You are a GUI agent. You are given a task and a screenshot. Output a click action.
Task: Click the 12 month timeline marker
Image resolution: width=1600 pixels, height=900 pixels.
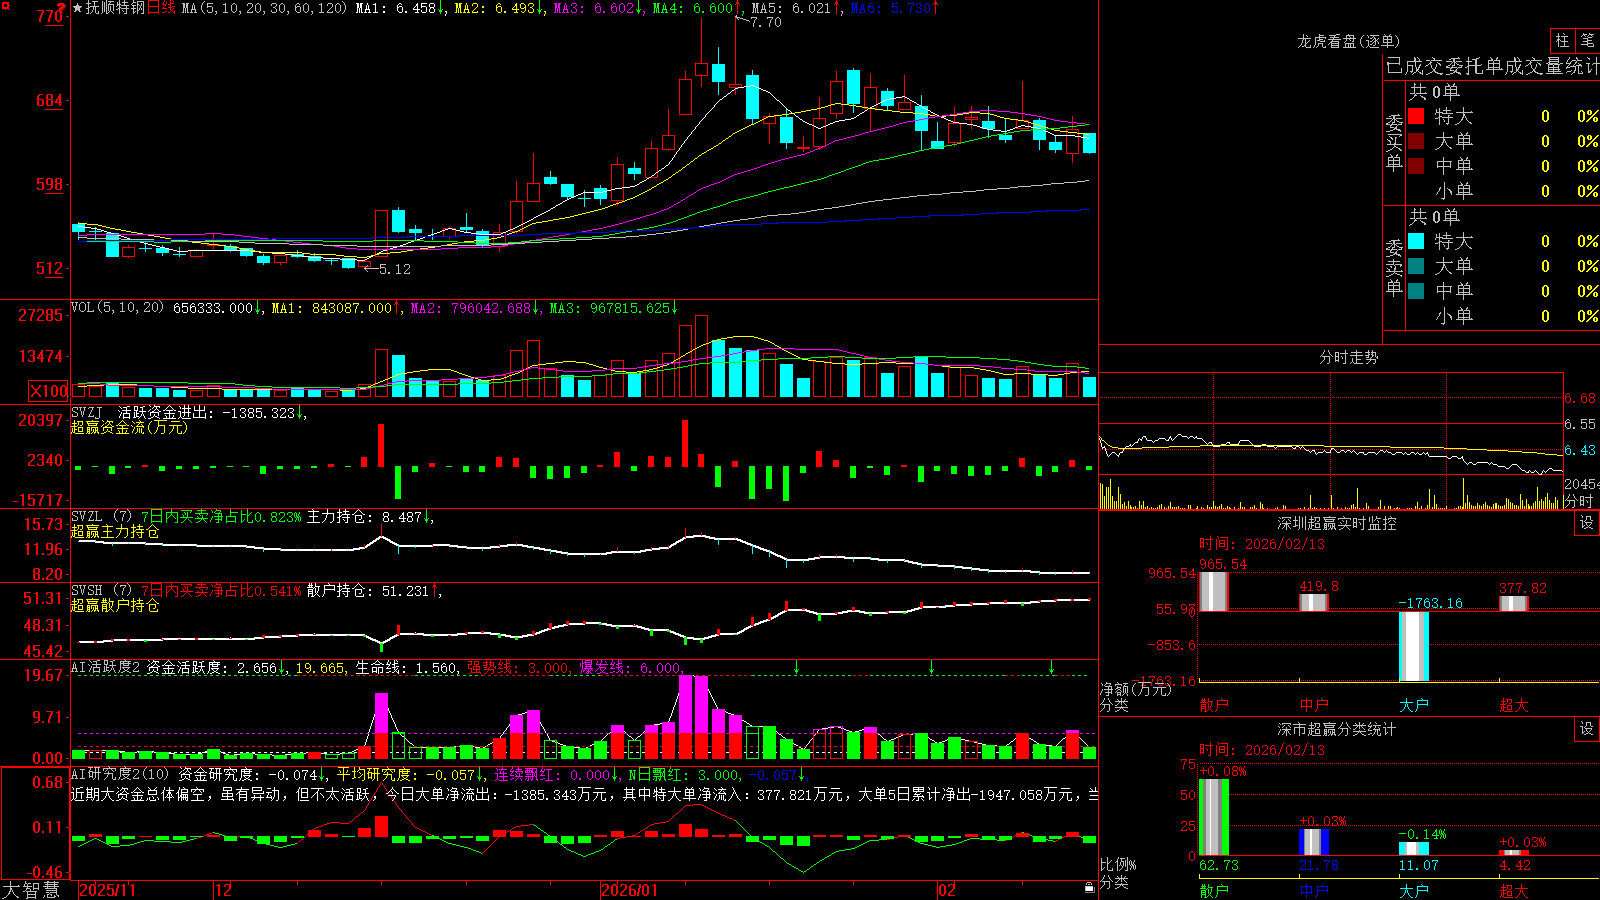[224, 890]
